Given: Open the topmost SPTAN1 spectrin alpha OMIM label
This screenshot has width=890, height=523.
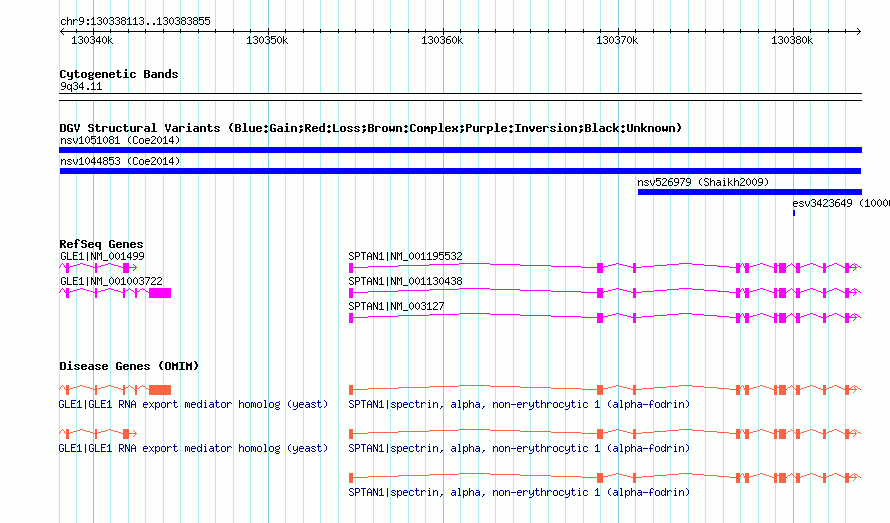Looking at the screenshot, I should coord(519,404).
